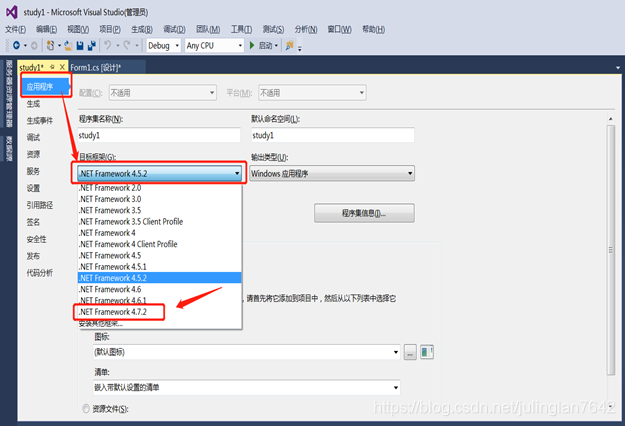Screen dimensions: 625x426
Task: Click the Assembly Information (程序集信息) button
Action: [x=364, y=213]
